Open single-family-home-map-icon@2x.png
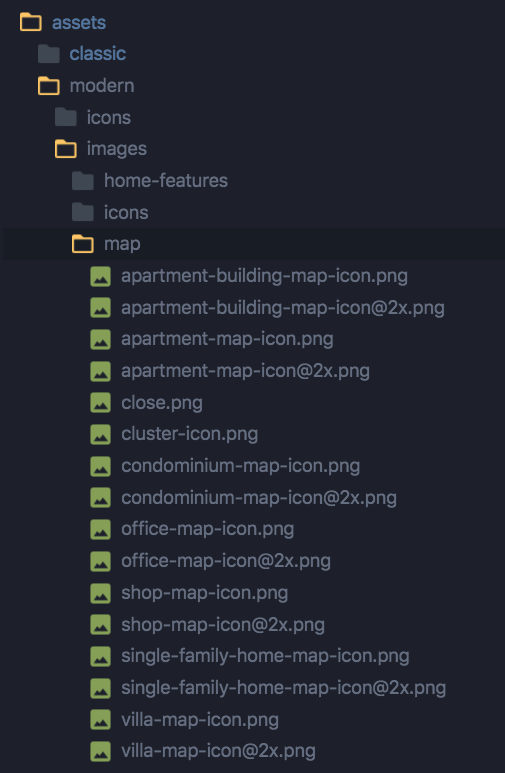Screen dimensions: 505x773 [x=284, y=688]
